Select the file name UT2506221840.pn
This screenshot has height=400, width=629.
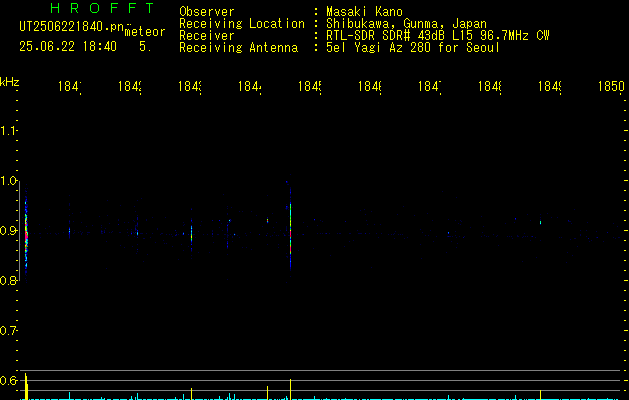[71, 27]
